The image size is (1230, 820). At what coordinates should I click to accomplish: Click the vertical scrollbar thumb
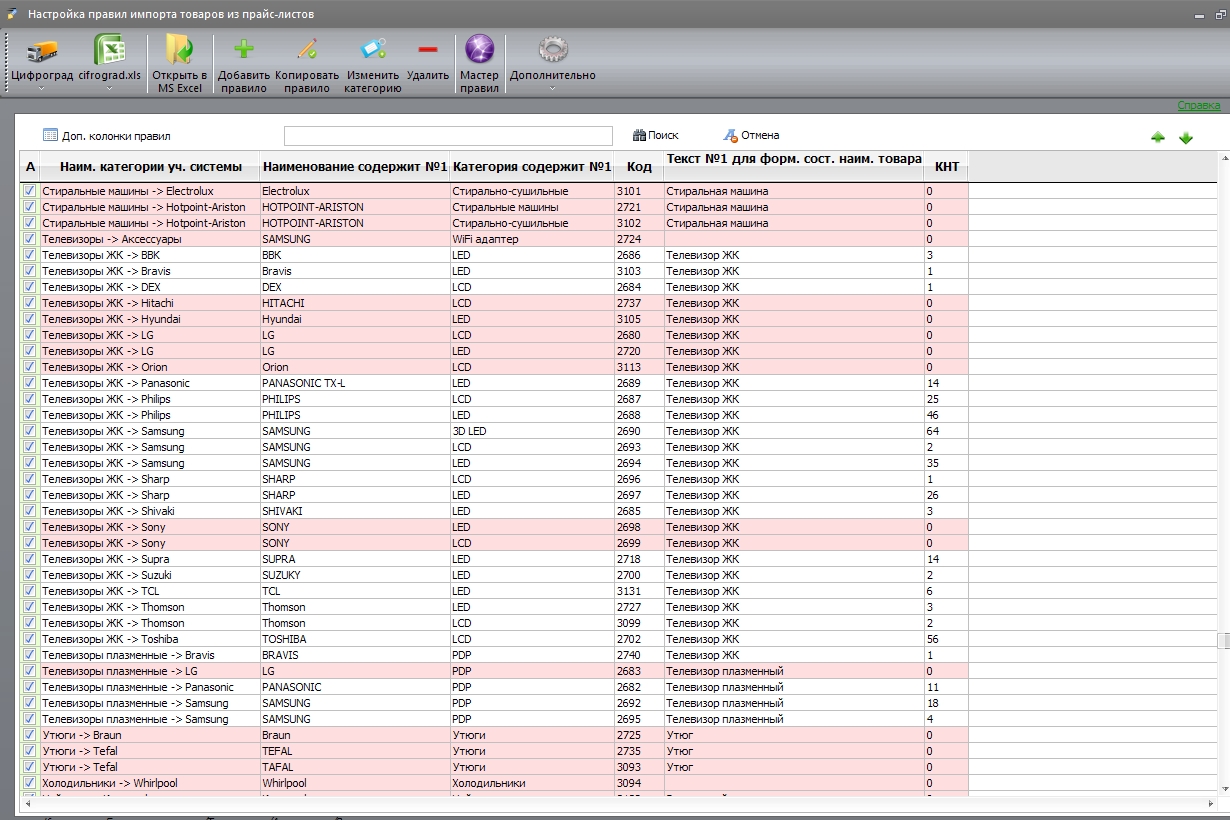coord(1222,641)
